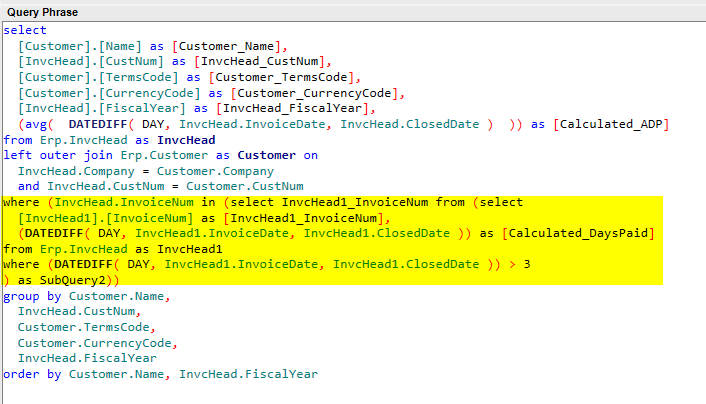706x404 pixels.
Task: Click "InvcHead1_InvoiceNum" after the inner select
Action: [x=355, y=202]
